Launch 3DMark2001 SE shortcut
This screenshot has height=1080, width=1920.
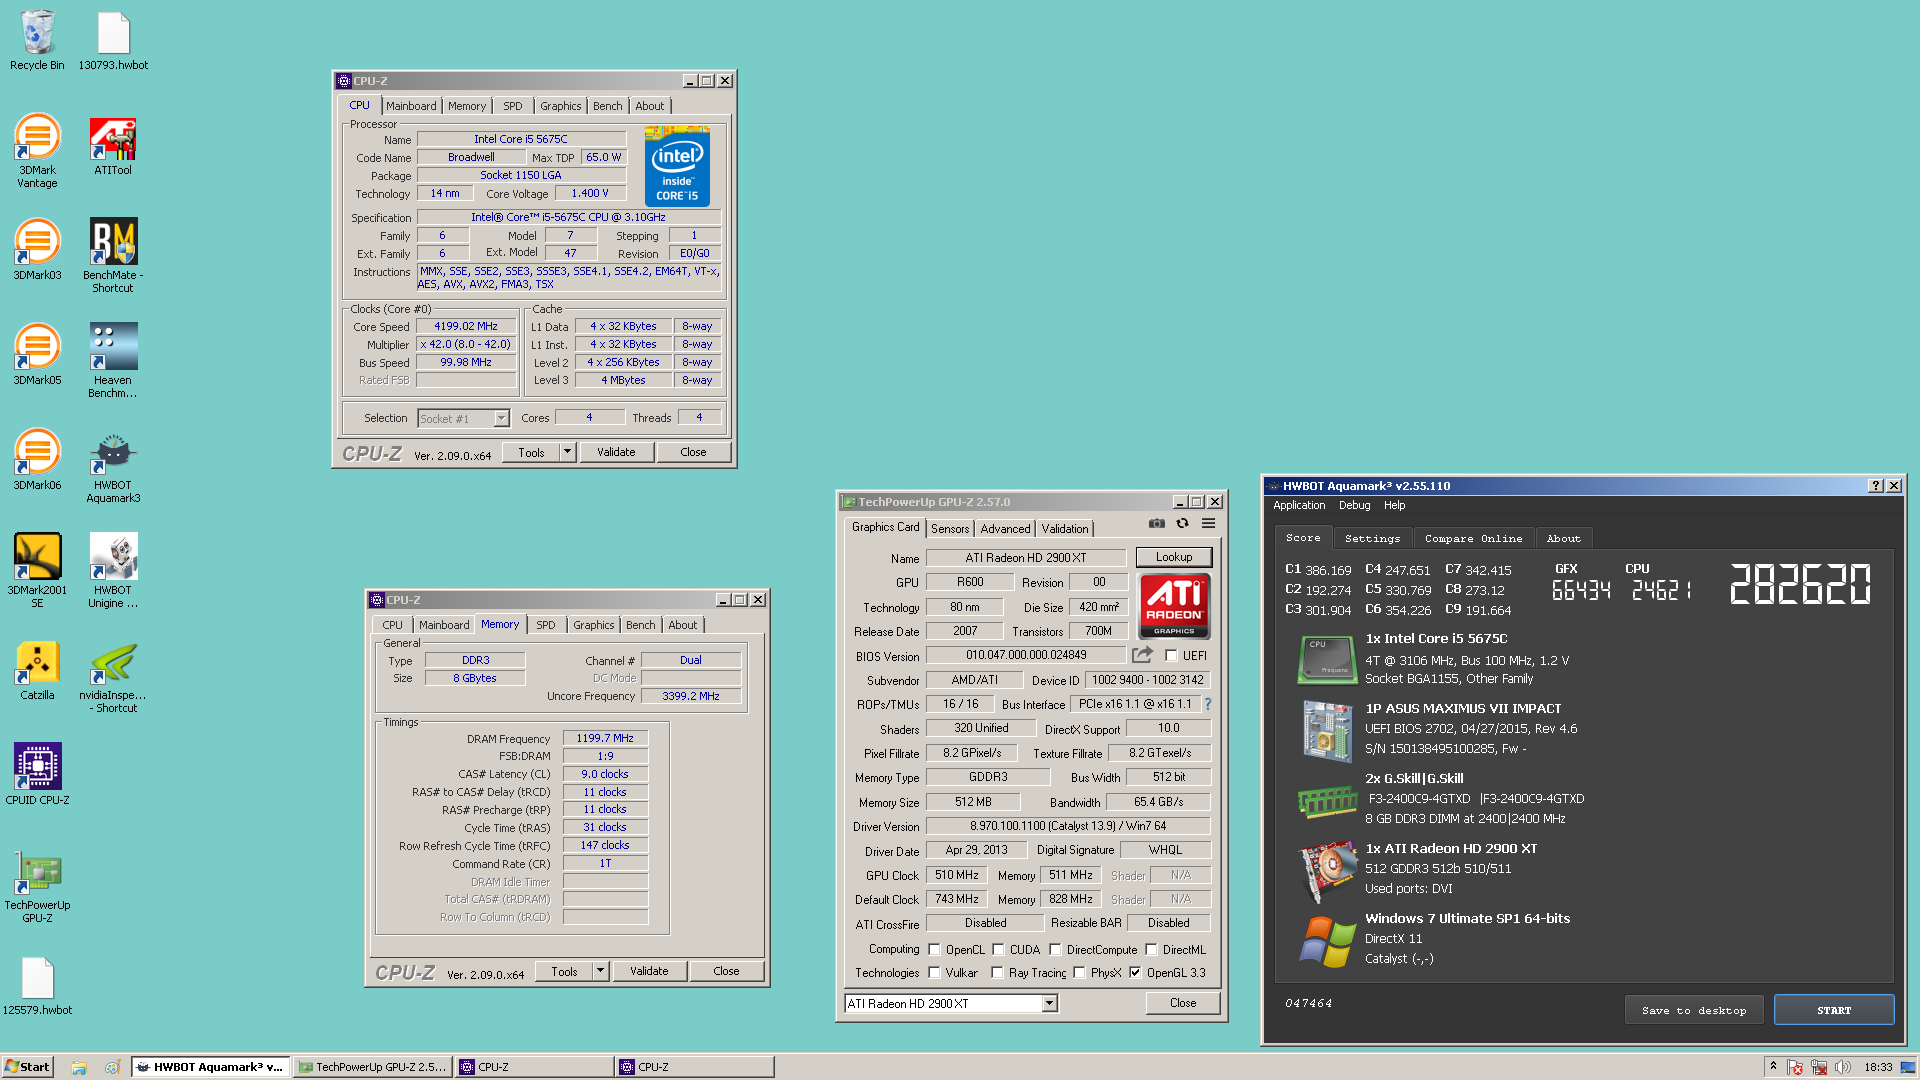click(x=37, y=571)
